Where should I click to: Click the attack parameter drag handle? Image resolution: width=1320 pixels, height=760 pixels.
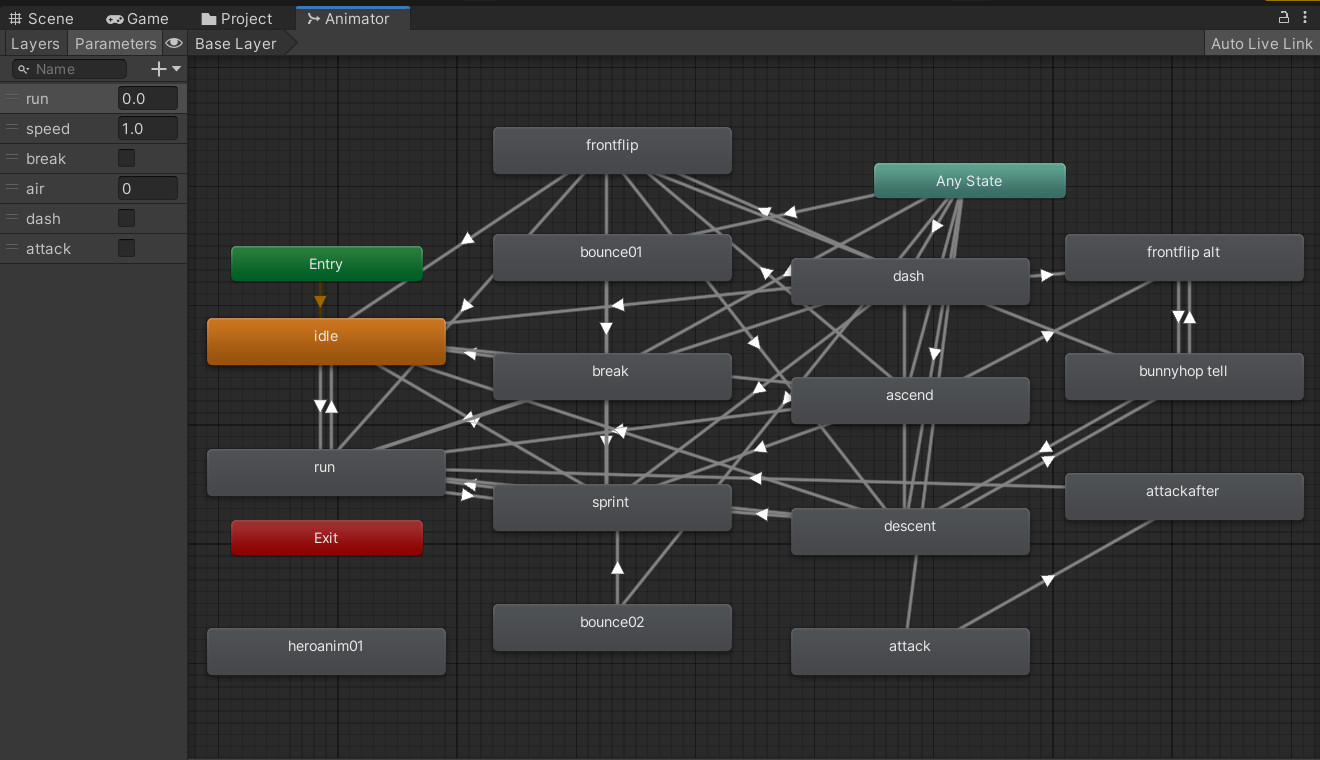[12, 248]
